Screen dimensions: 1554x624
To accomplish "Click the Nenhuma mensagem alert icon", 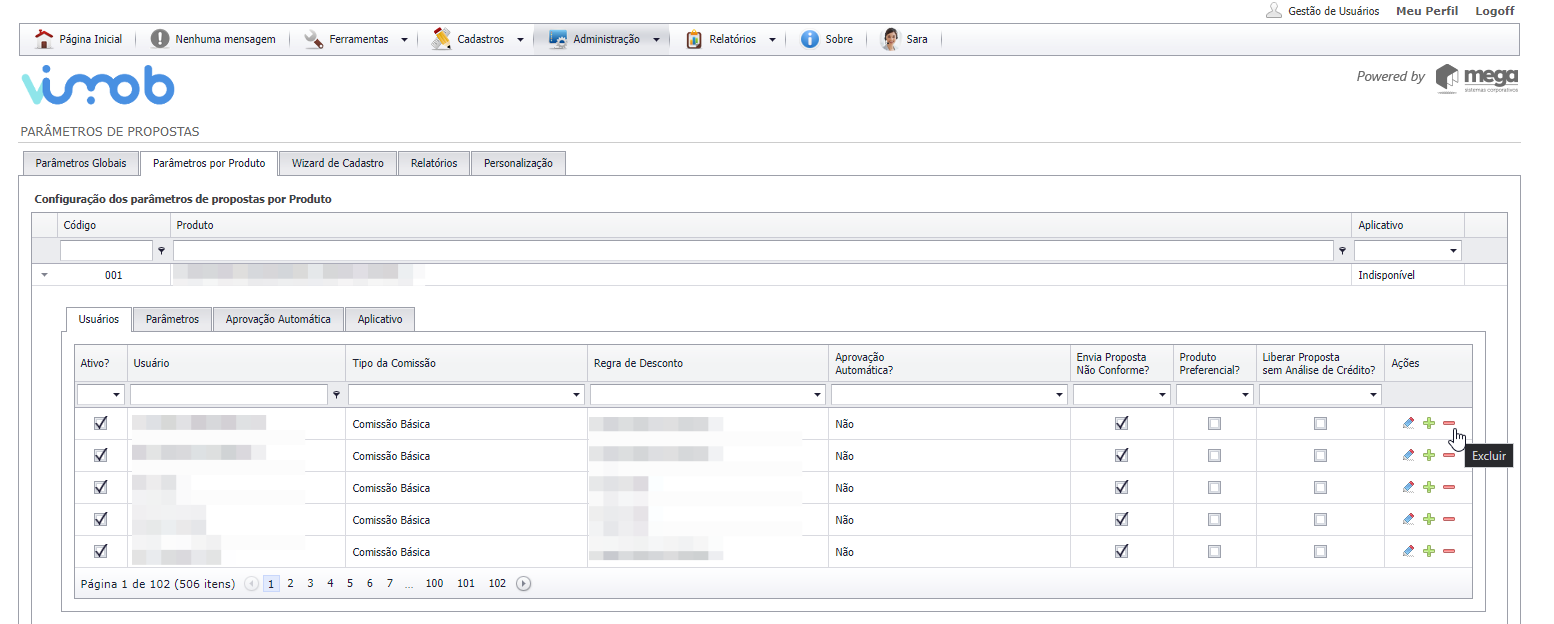I will coord(160,39).
